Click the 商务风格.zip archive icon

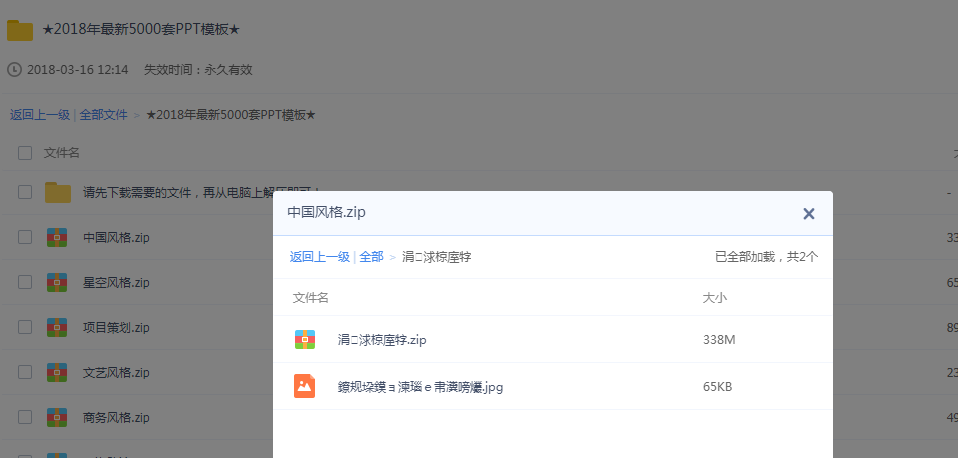(x=57, y=418)
